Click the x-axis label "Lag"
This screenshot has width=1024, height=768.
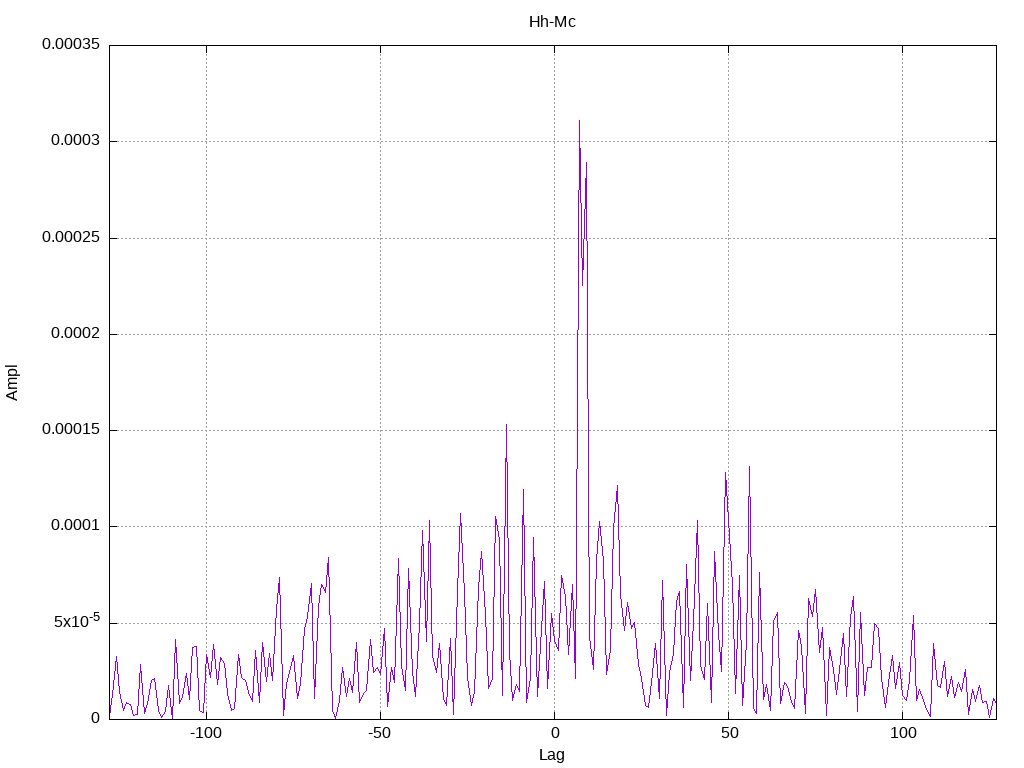pos(552,754)
